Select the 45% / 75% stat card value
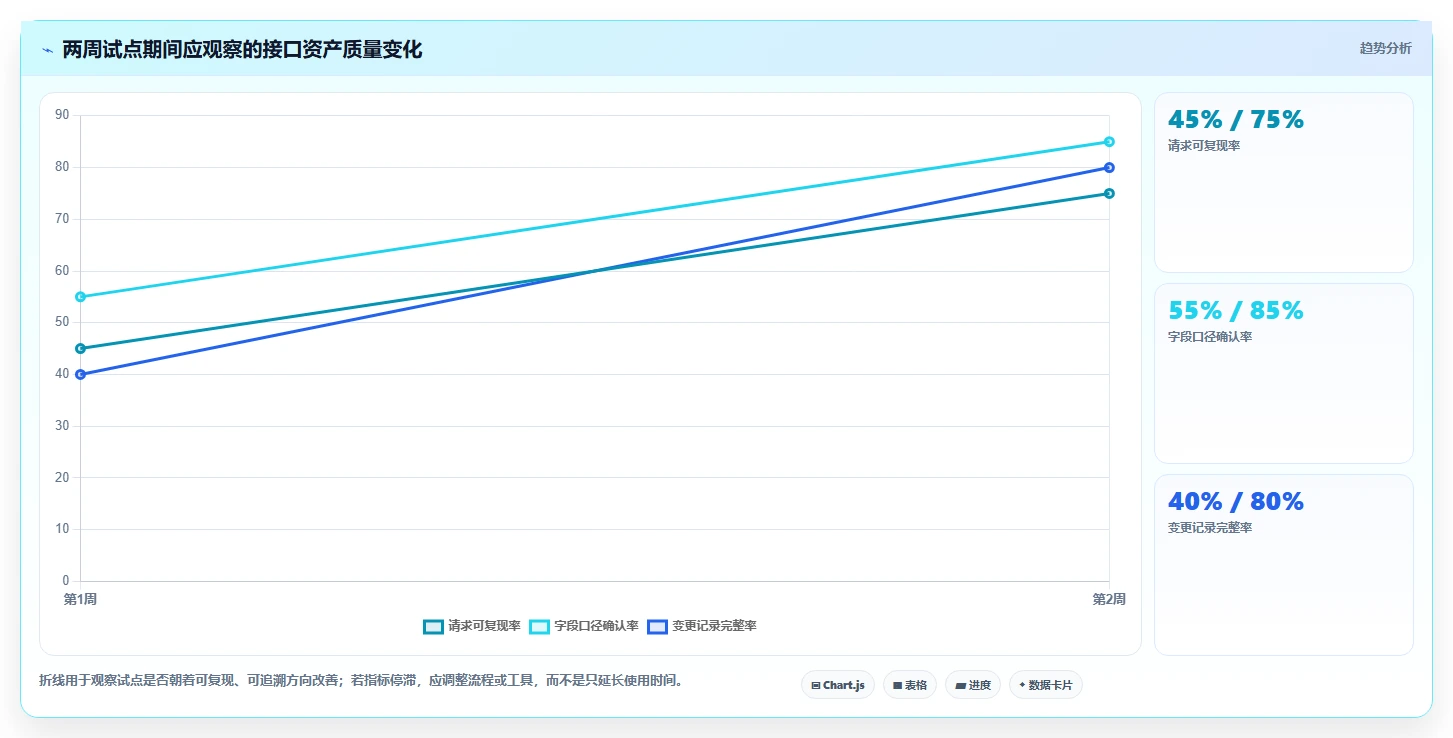The height and width of the screenshot is (738, 1453). click(1236, 120)
